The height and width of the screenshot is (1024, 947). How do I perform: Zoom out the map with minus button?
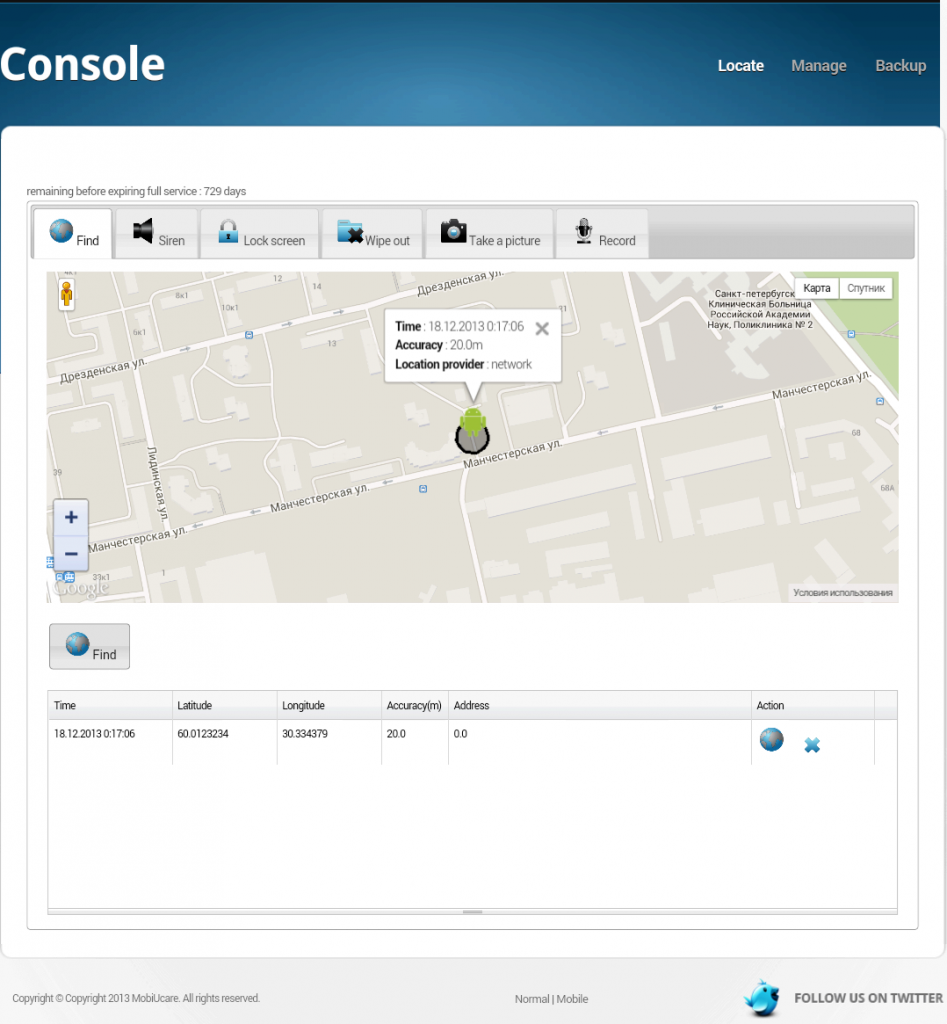71,552
